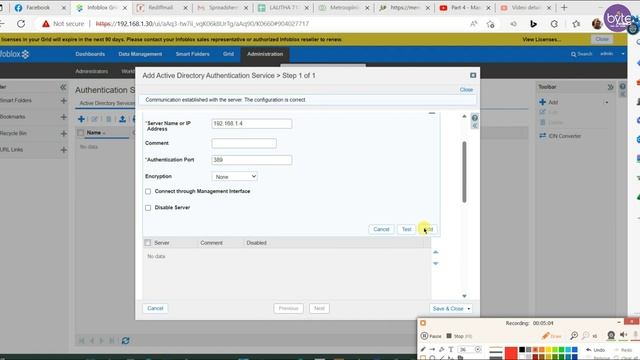Screen dimensions: 640x360
Task: Open the Data Management tab
Action: click(140, 54)
